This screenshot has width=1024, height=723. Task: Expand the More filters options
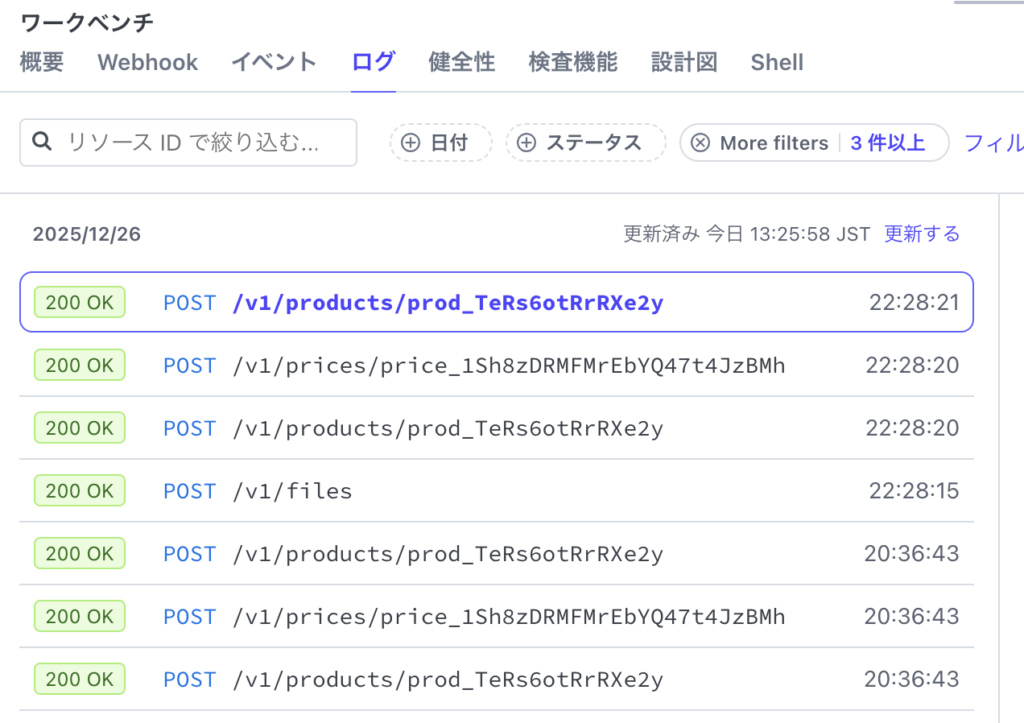point(773,142)
